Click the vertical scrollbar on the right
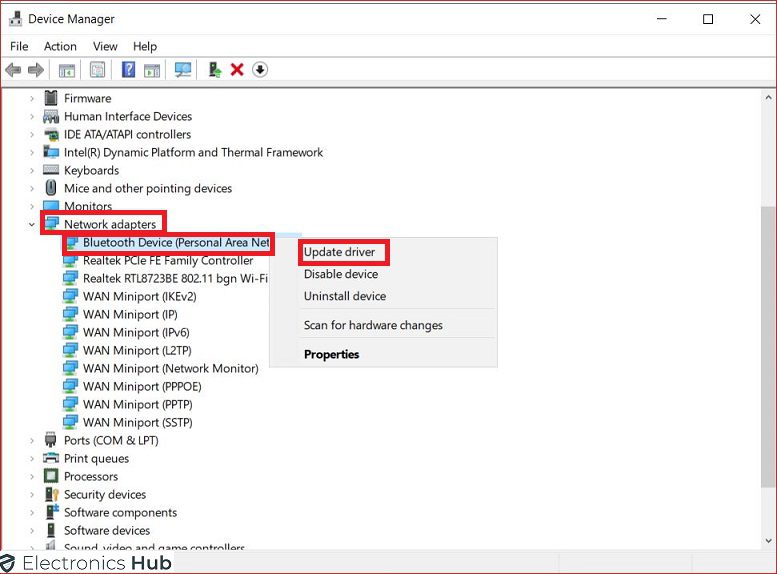Viewport: 777px width, 574px height. [x=767, y=300]
